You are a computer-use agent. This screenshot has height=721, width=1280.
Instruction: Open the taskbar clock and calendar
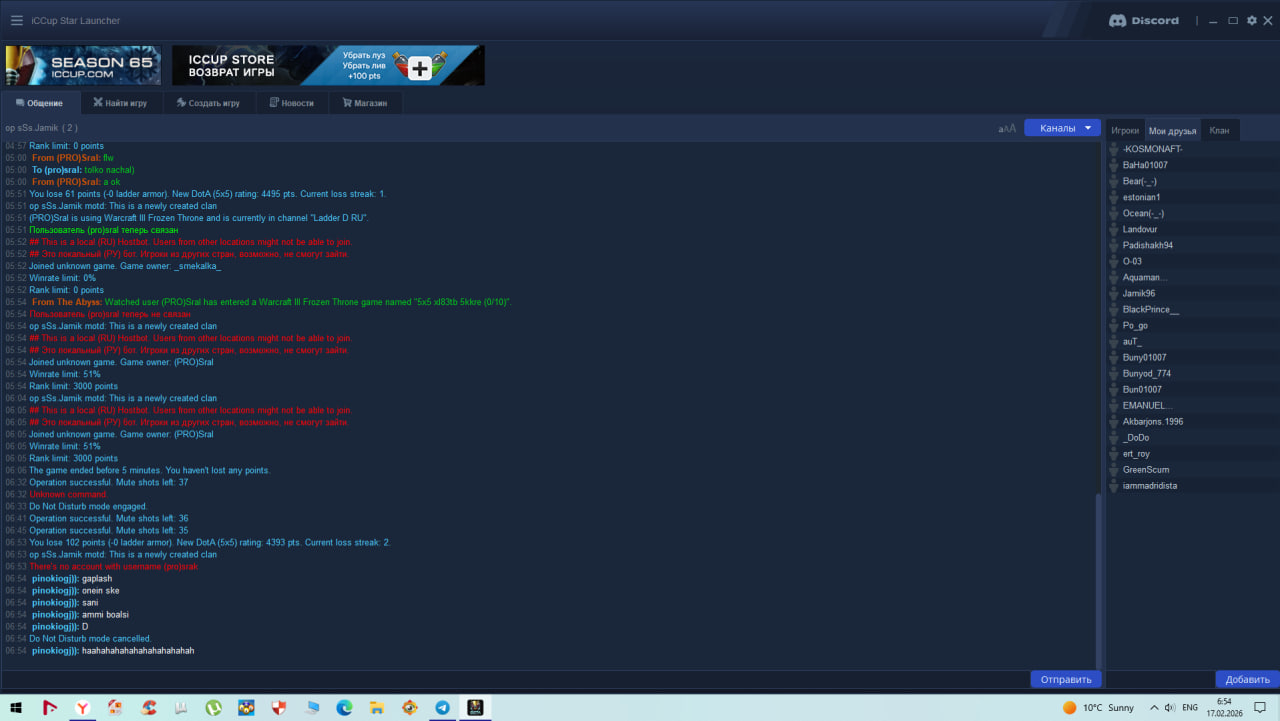(x=1225, y=707)
